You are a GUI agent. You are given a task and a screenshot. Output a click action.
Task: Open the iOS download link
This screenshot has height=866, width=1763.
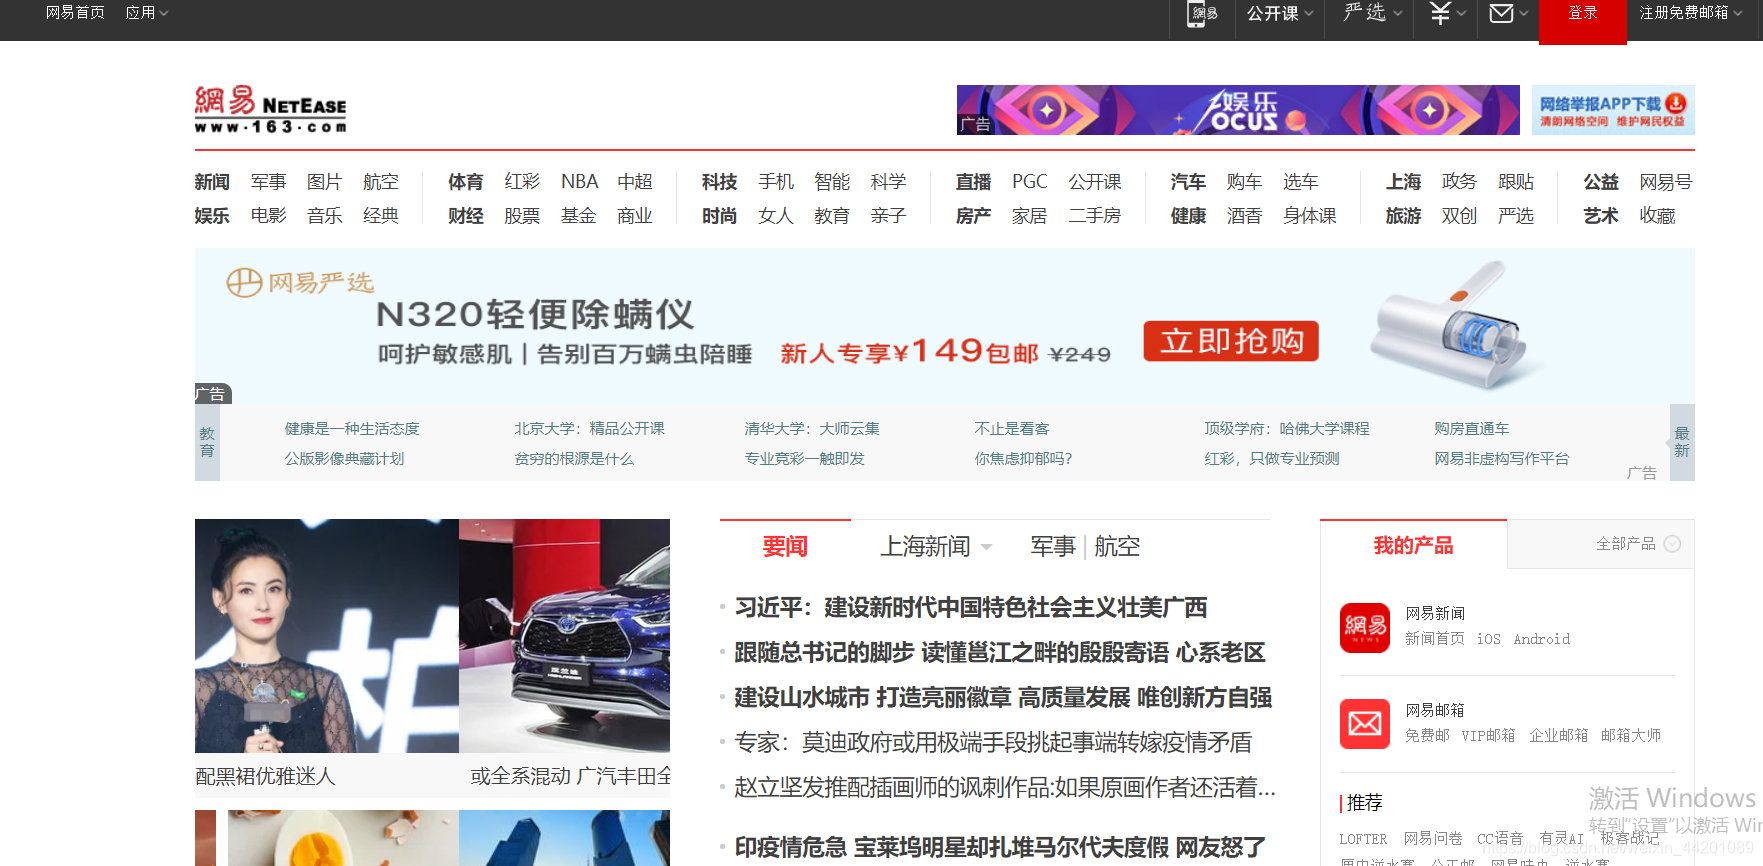(x=1488, y=639)
